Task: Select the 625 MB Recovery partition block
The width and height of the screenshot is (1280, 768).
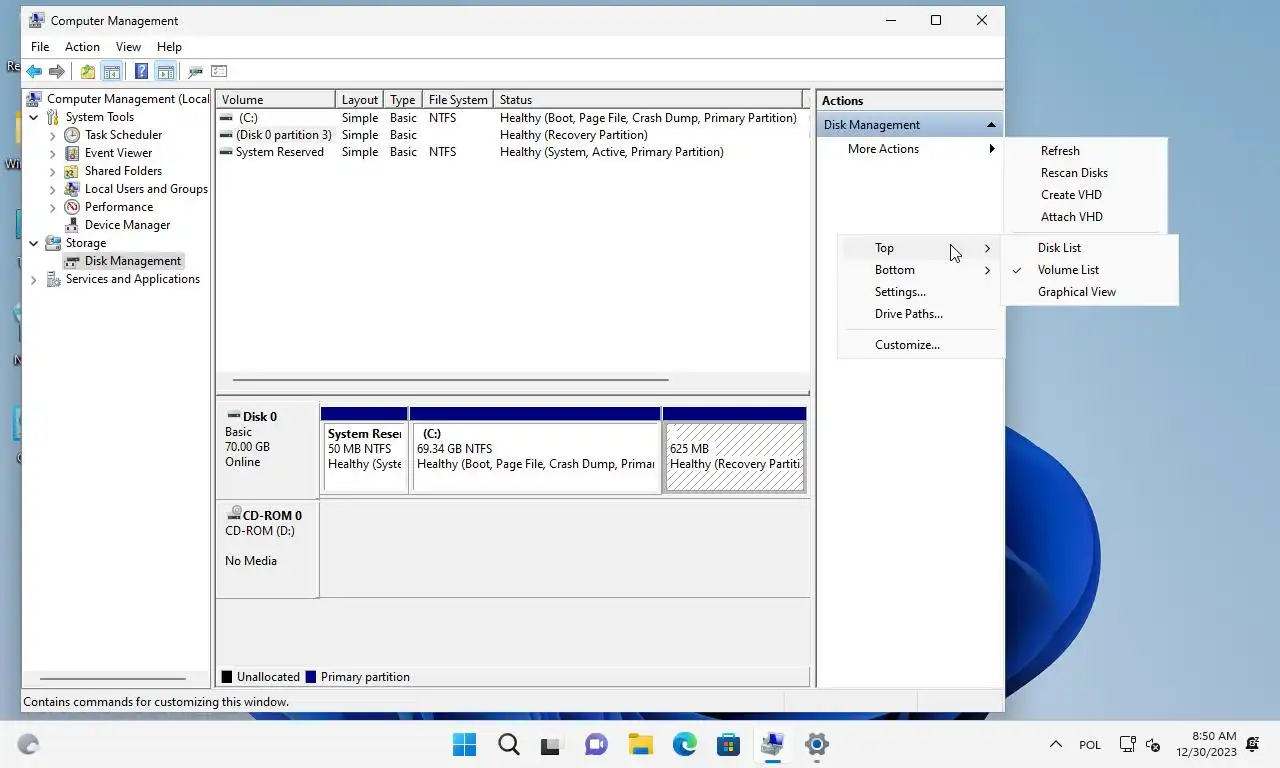Action: (735, 457)
